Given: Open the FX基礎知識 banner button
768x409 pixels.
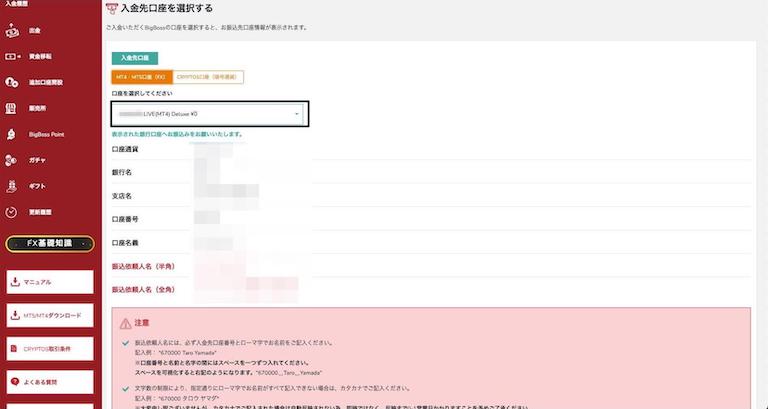Looking at the screenshot, I should tap(50, 244).
